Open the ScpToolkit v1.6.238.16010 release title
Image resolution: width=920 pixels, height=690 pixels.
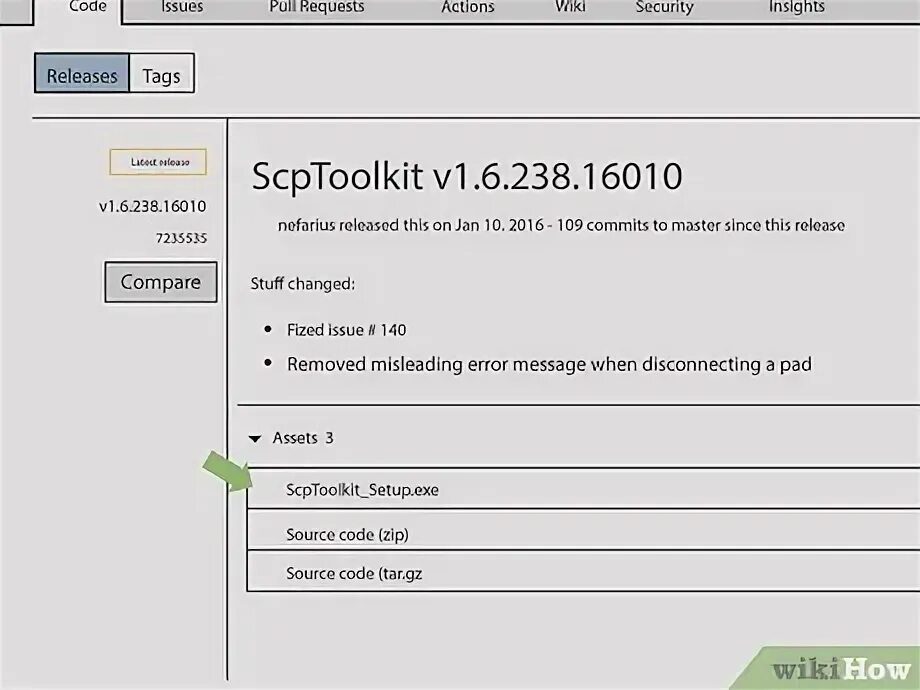466,176
